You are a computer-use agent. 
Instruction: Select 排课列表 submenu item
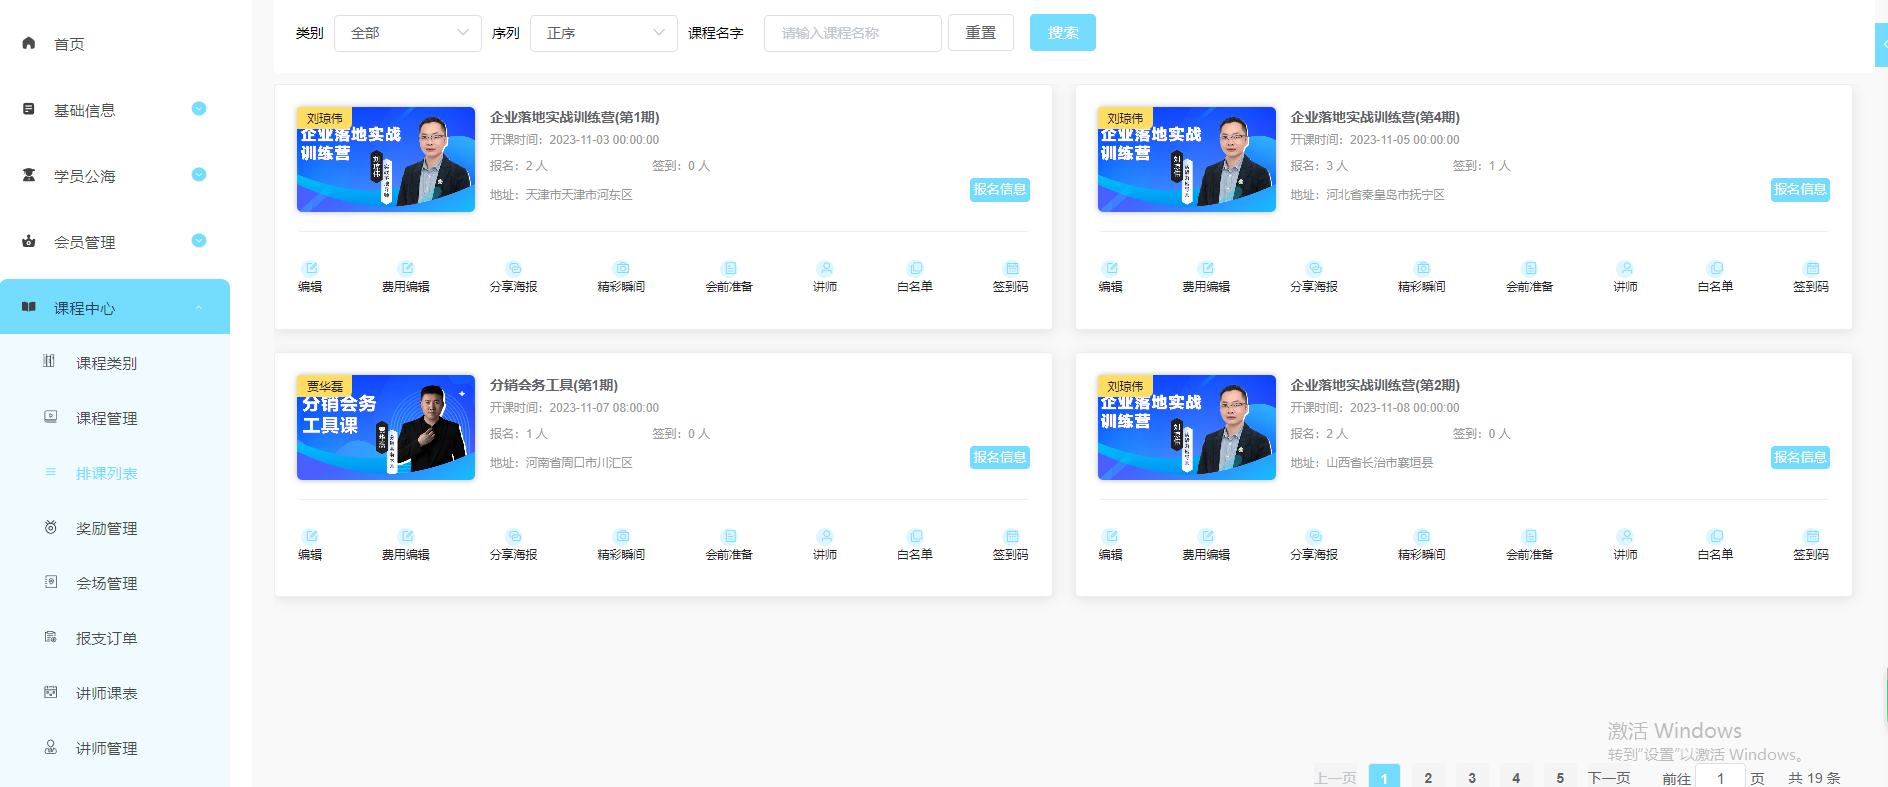[x=115, y=473]
